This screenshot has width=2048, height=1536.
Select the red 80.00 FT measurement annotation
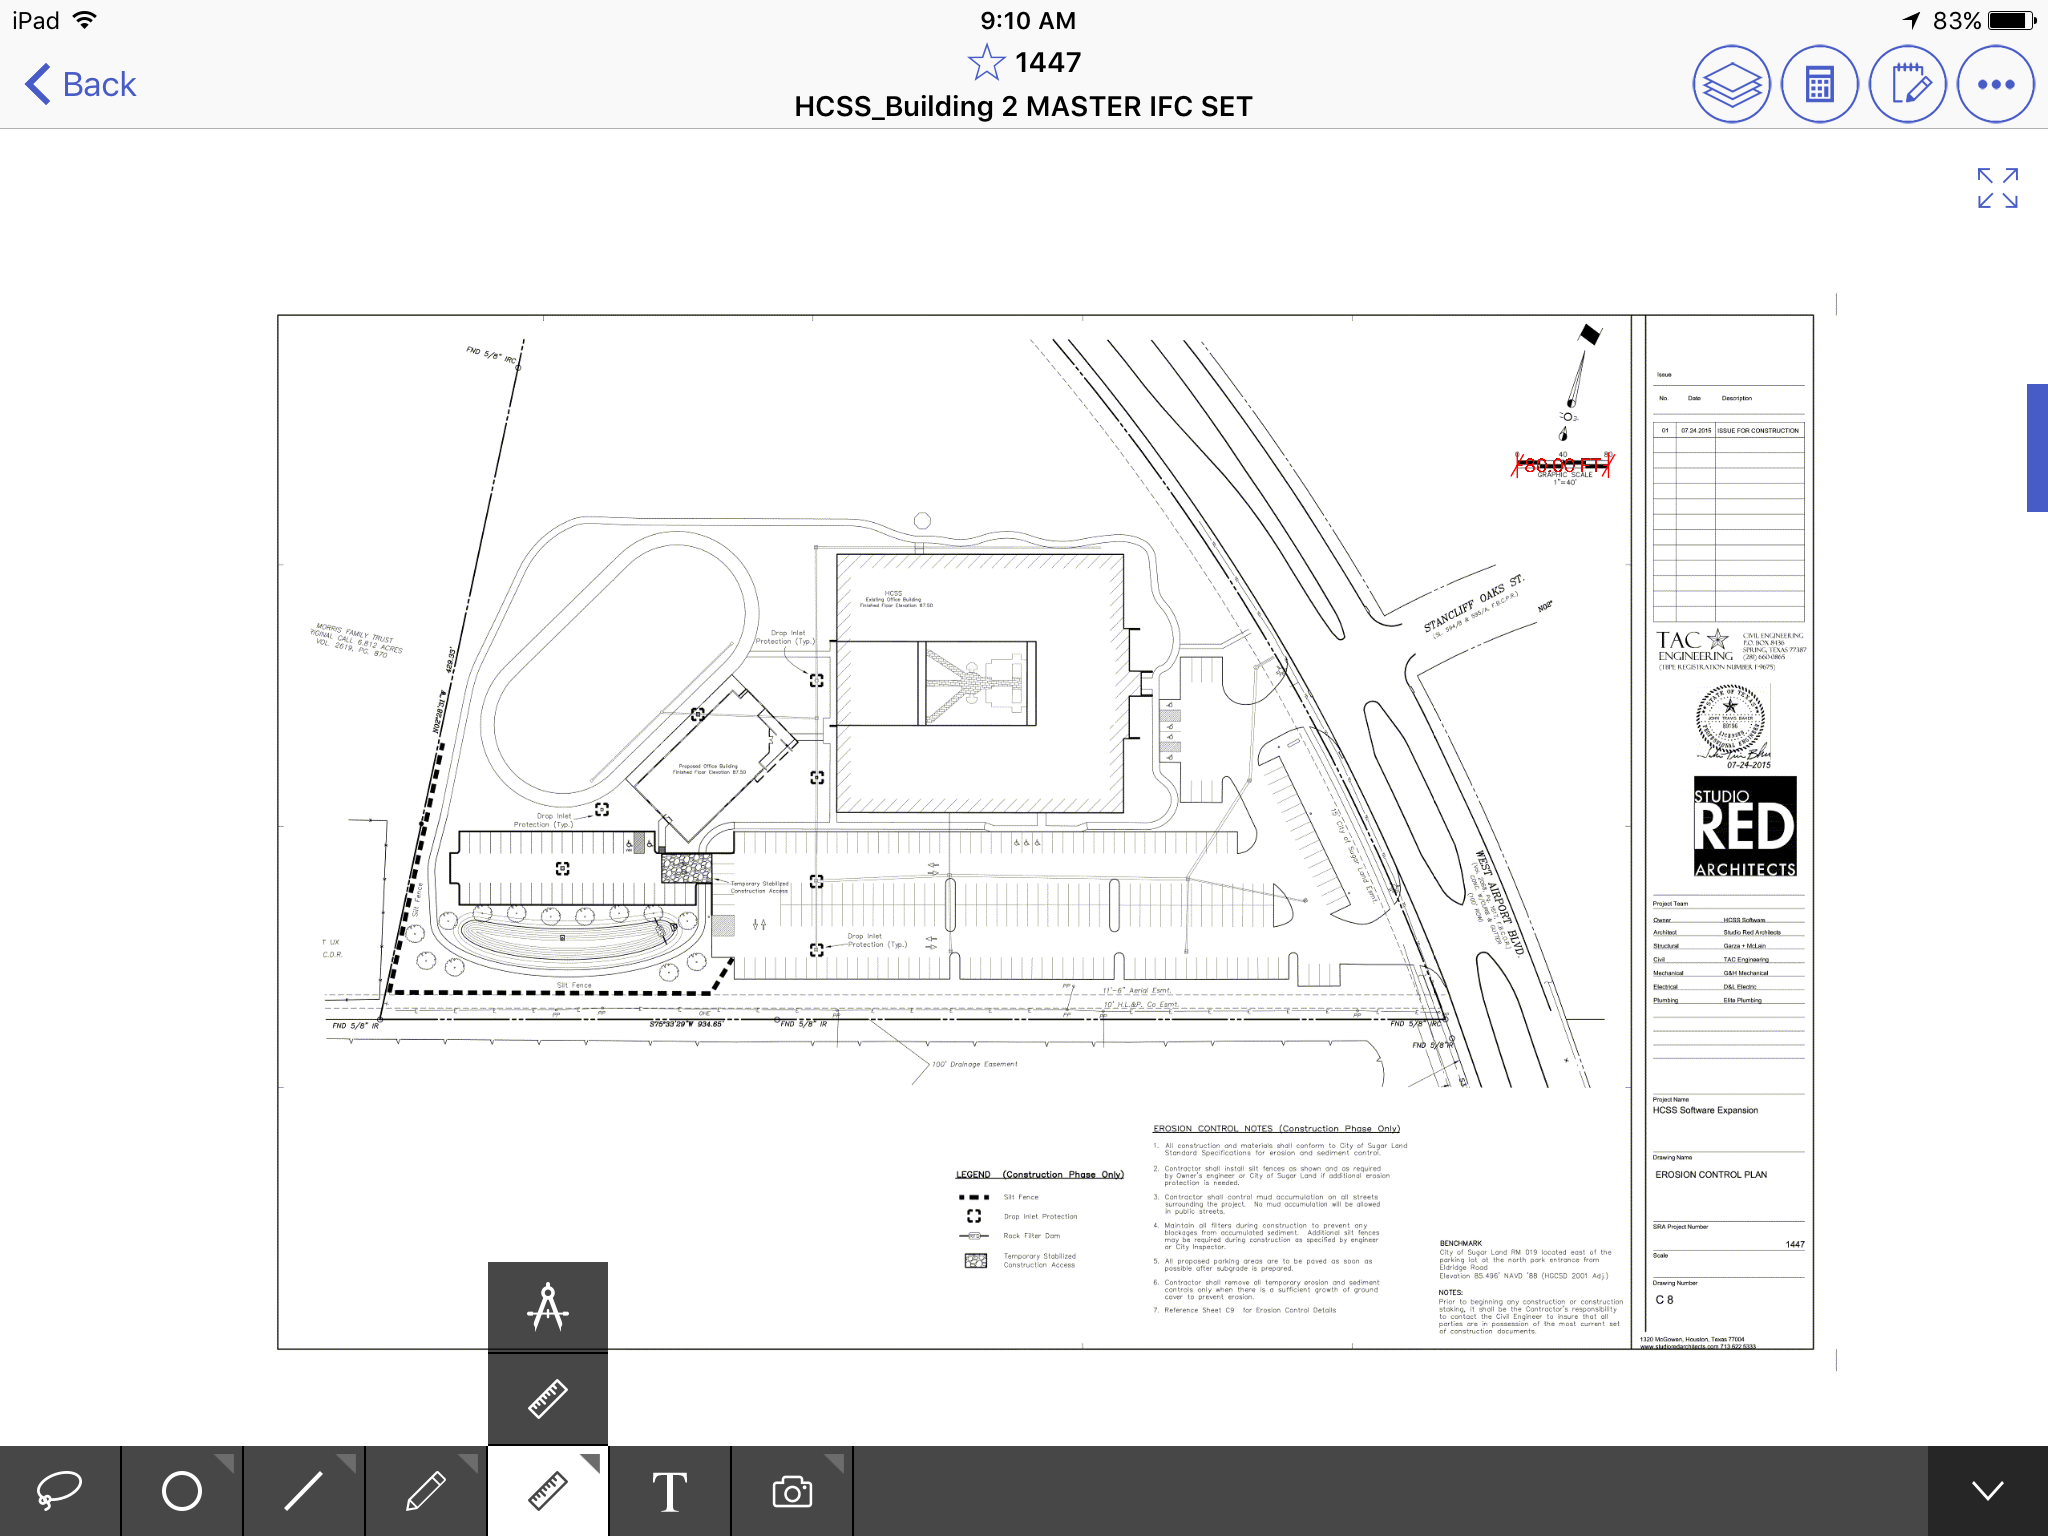tap(1562, 465)
